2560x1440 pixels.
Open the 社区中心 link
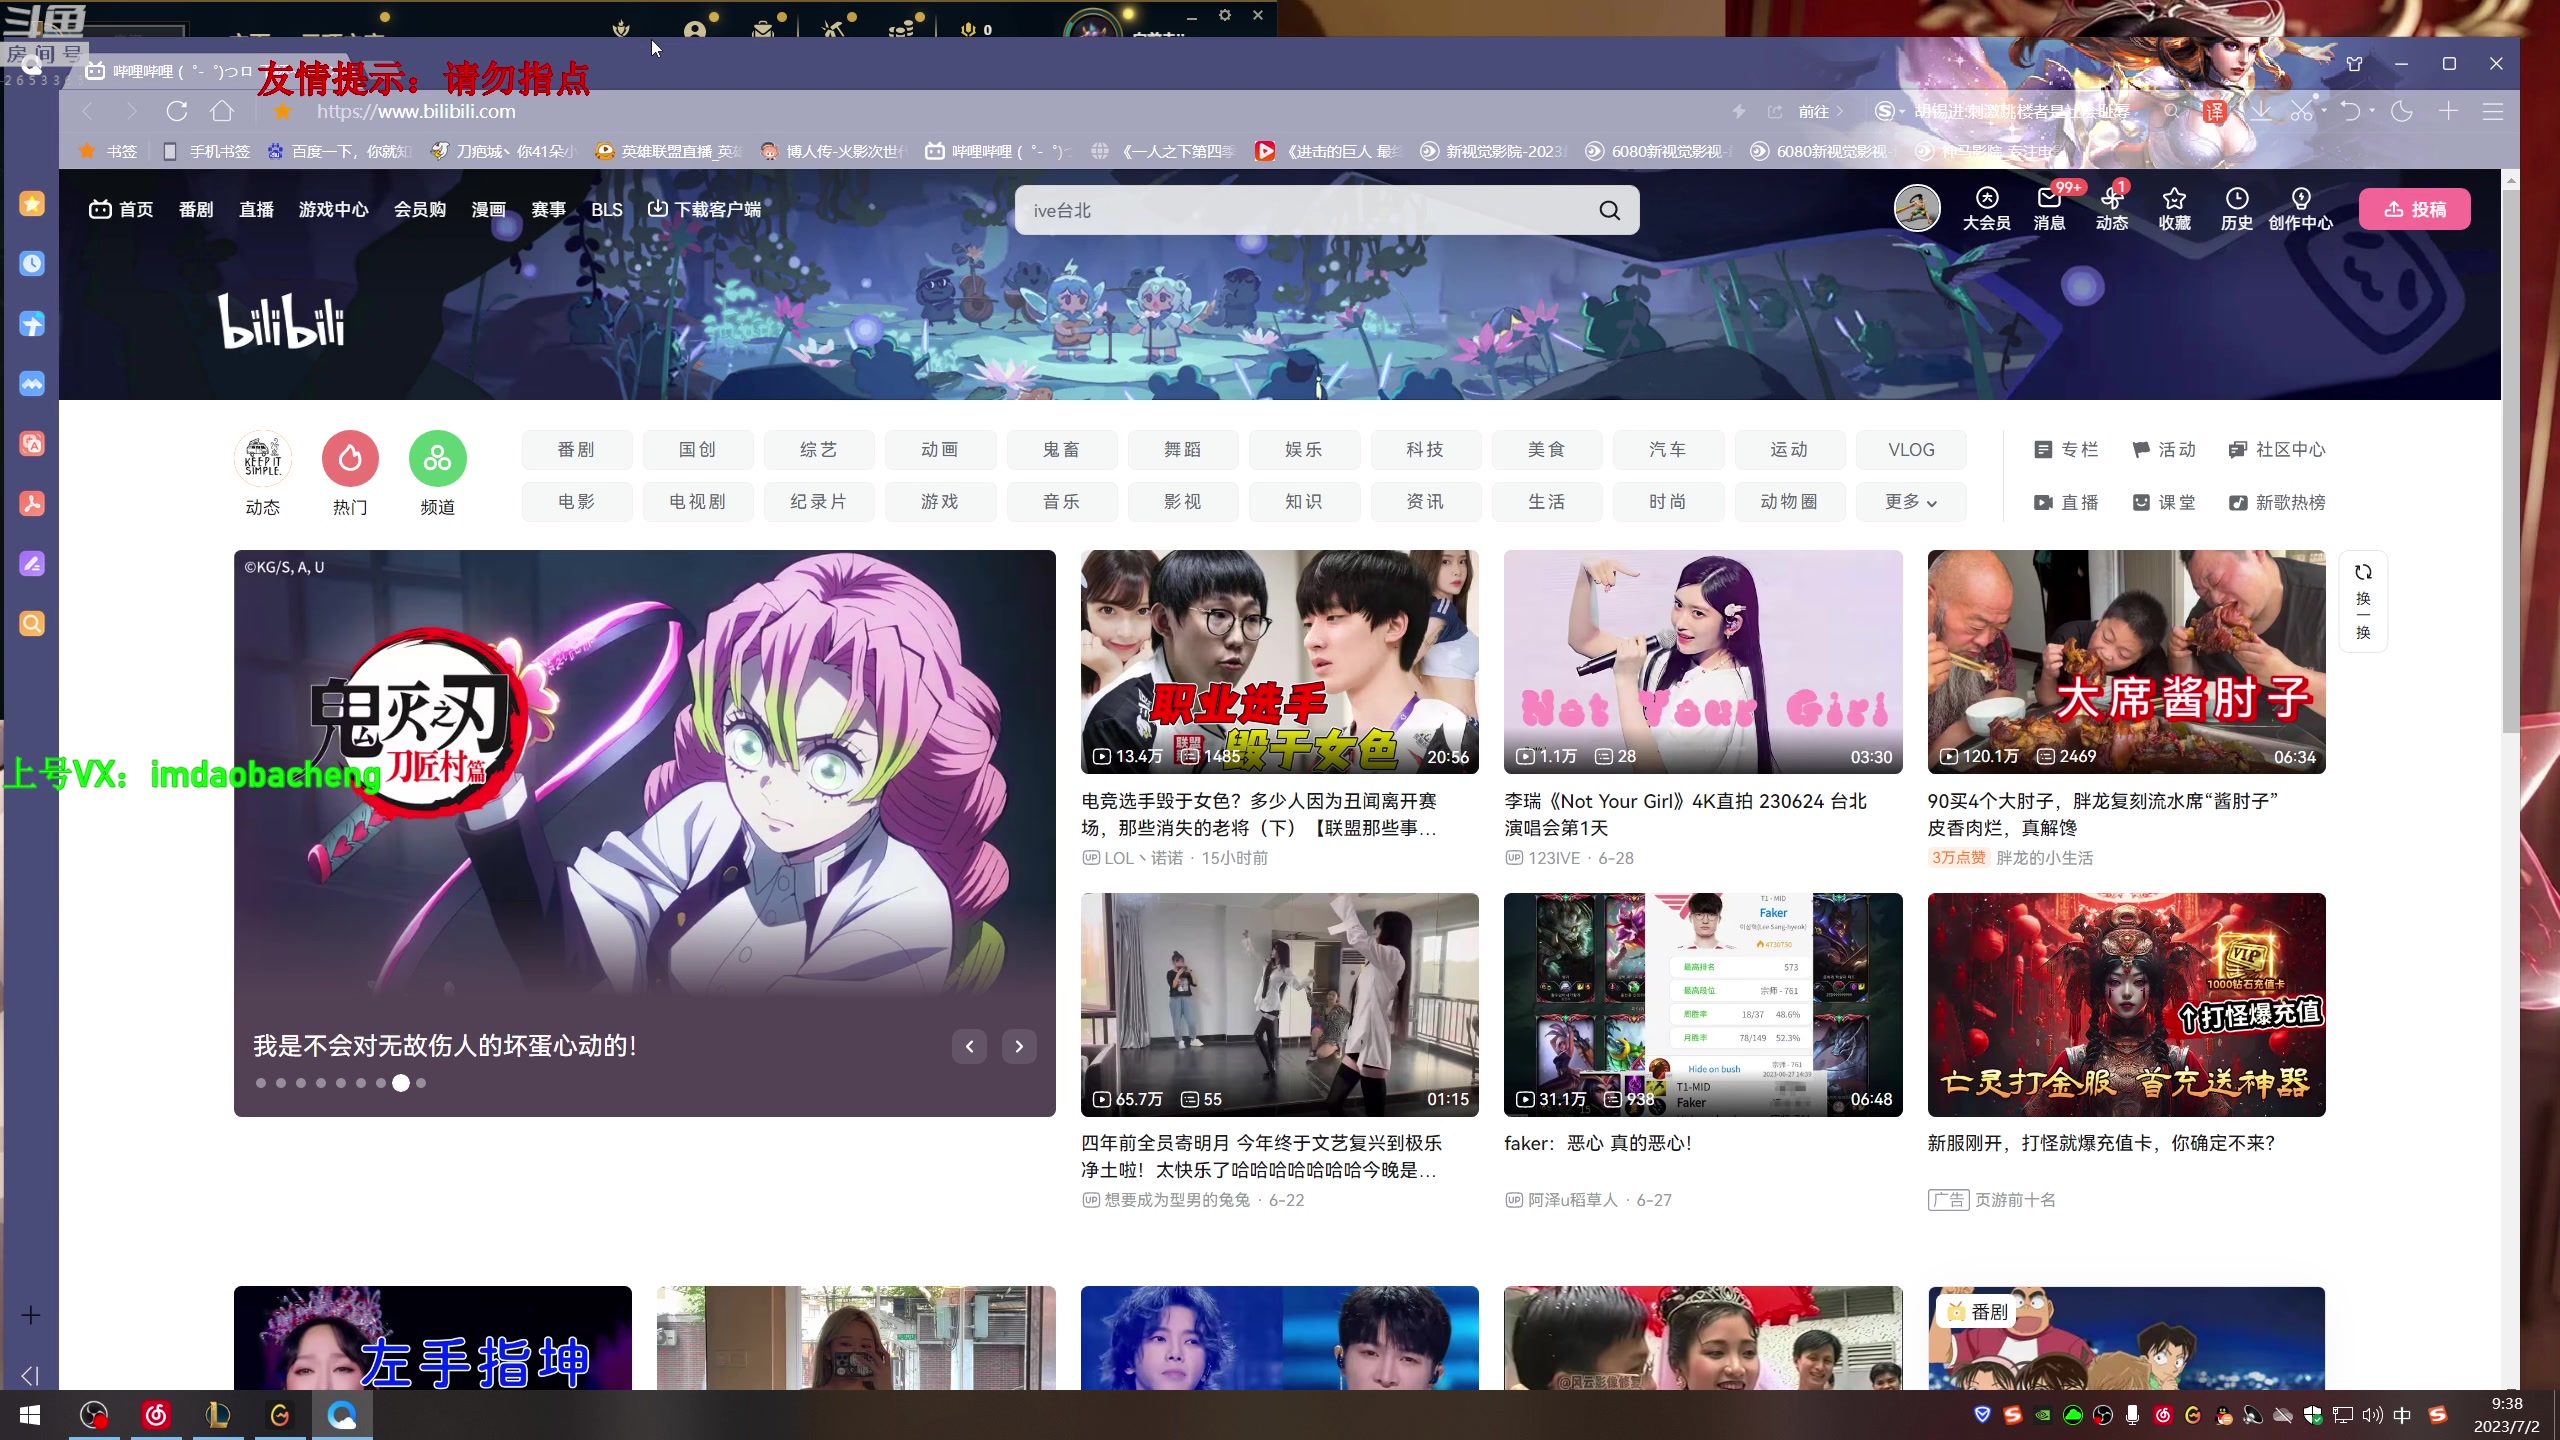(x=2277, y=450)
